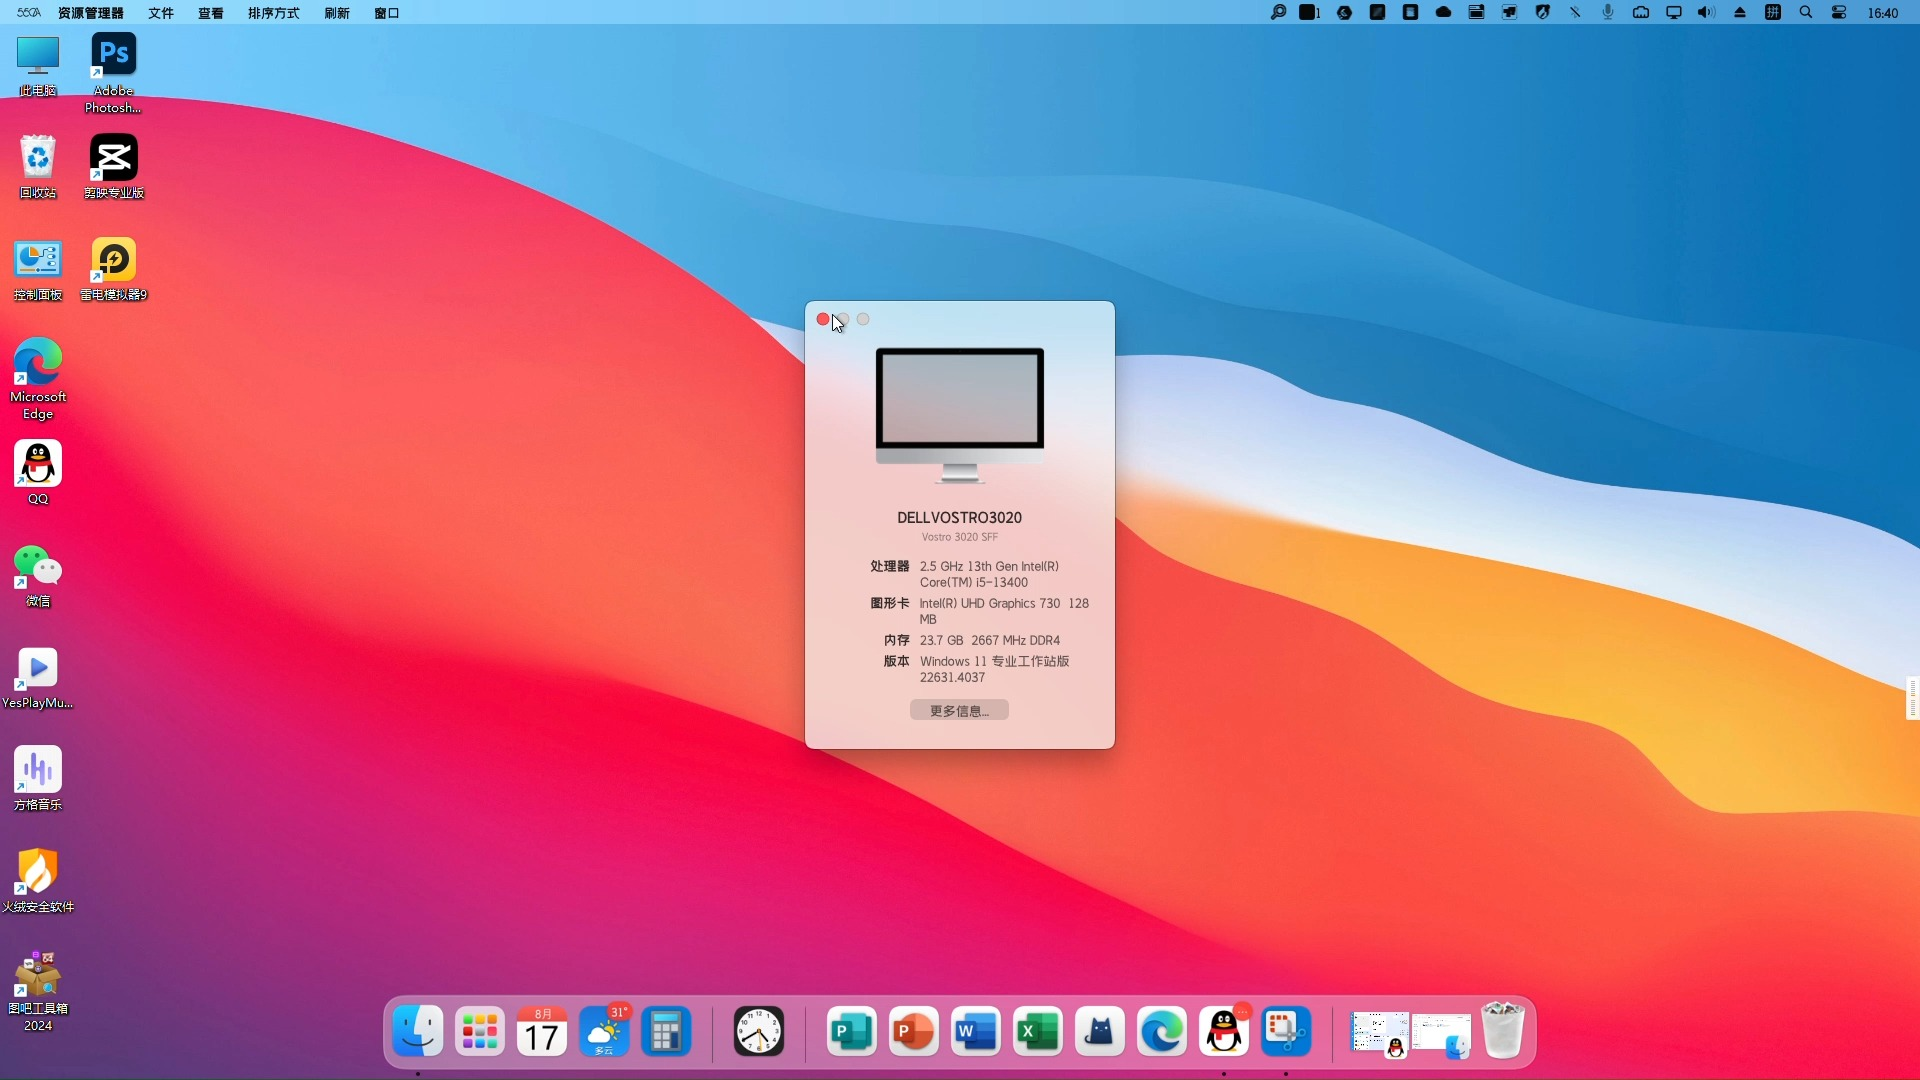The width and height of the screenshot is (1920, 1080).
Task: Close the system info window
Action: [823, 319]
